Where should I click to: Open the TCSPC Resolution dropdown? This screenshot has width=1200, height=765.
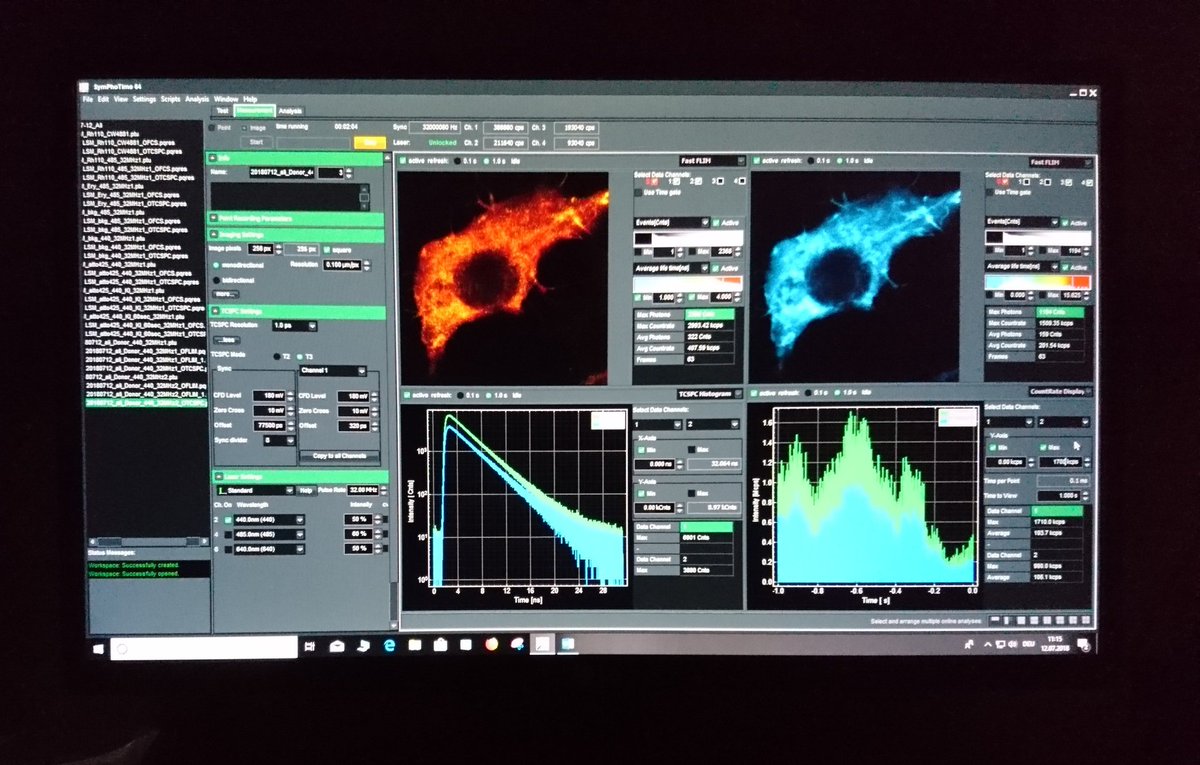[295, 326]
